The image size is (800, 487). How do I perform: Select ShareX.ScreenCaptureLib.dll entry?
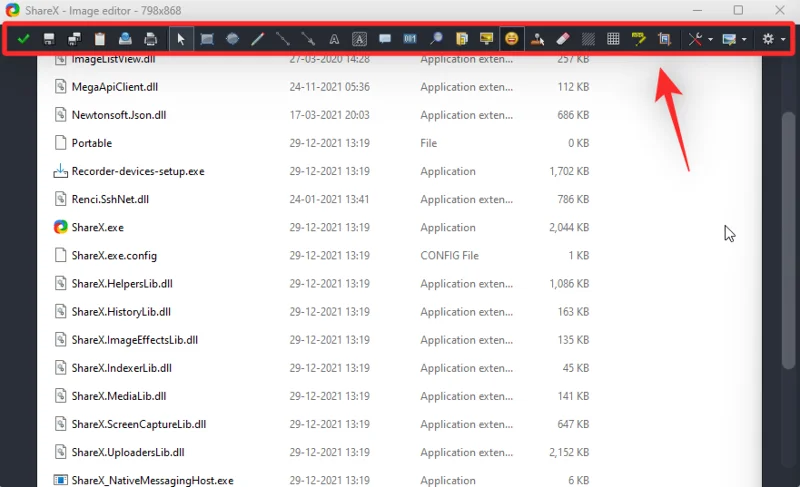tap(139, 424)
